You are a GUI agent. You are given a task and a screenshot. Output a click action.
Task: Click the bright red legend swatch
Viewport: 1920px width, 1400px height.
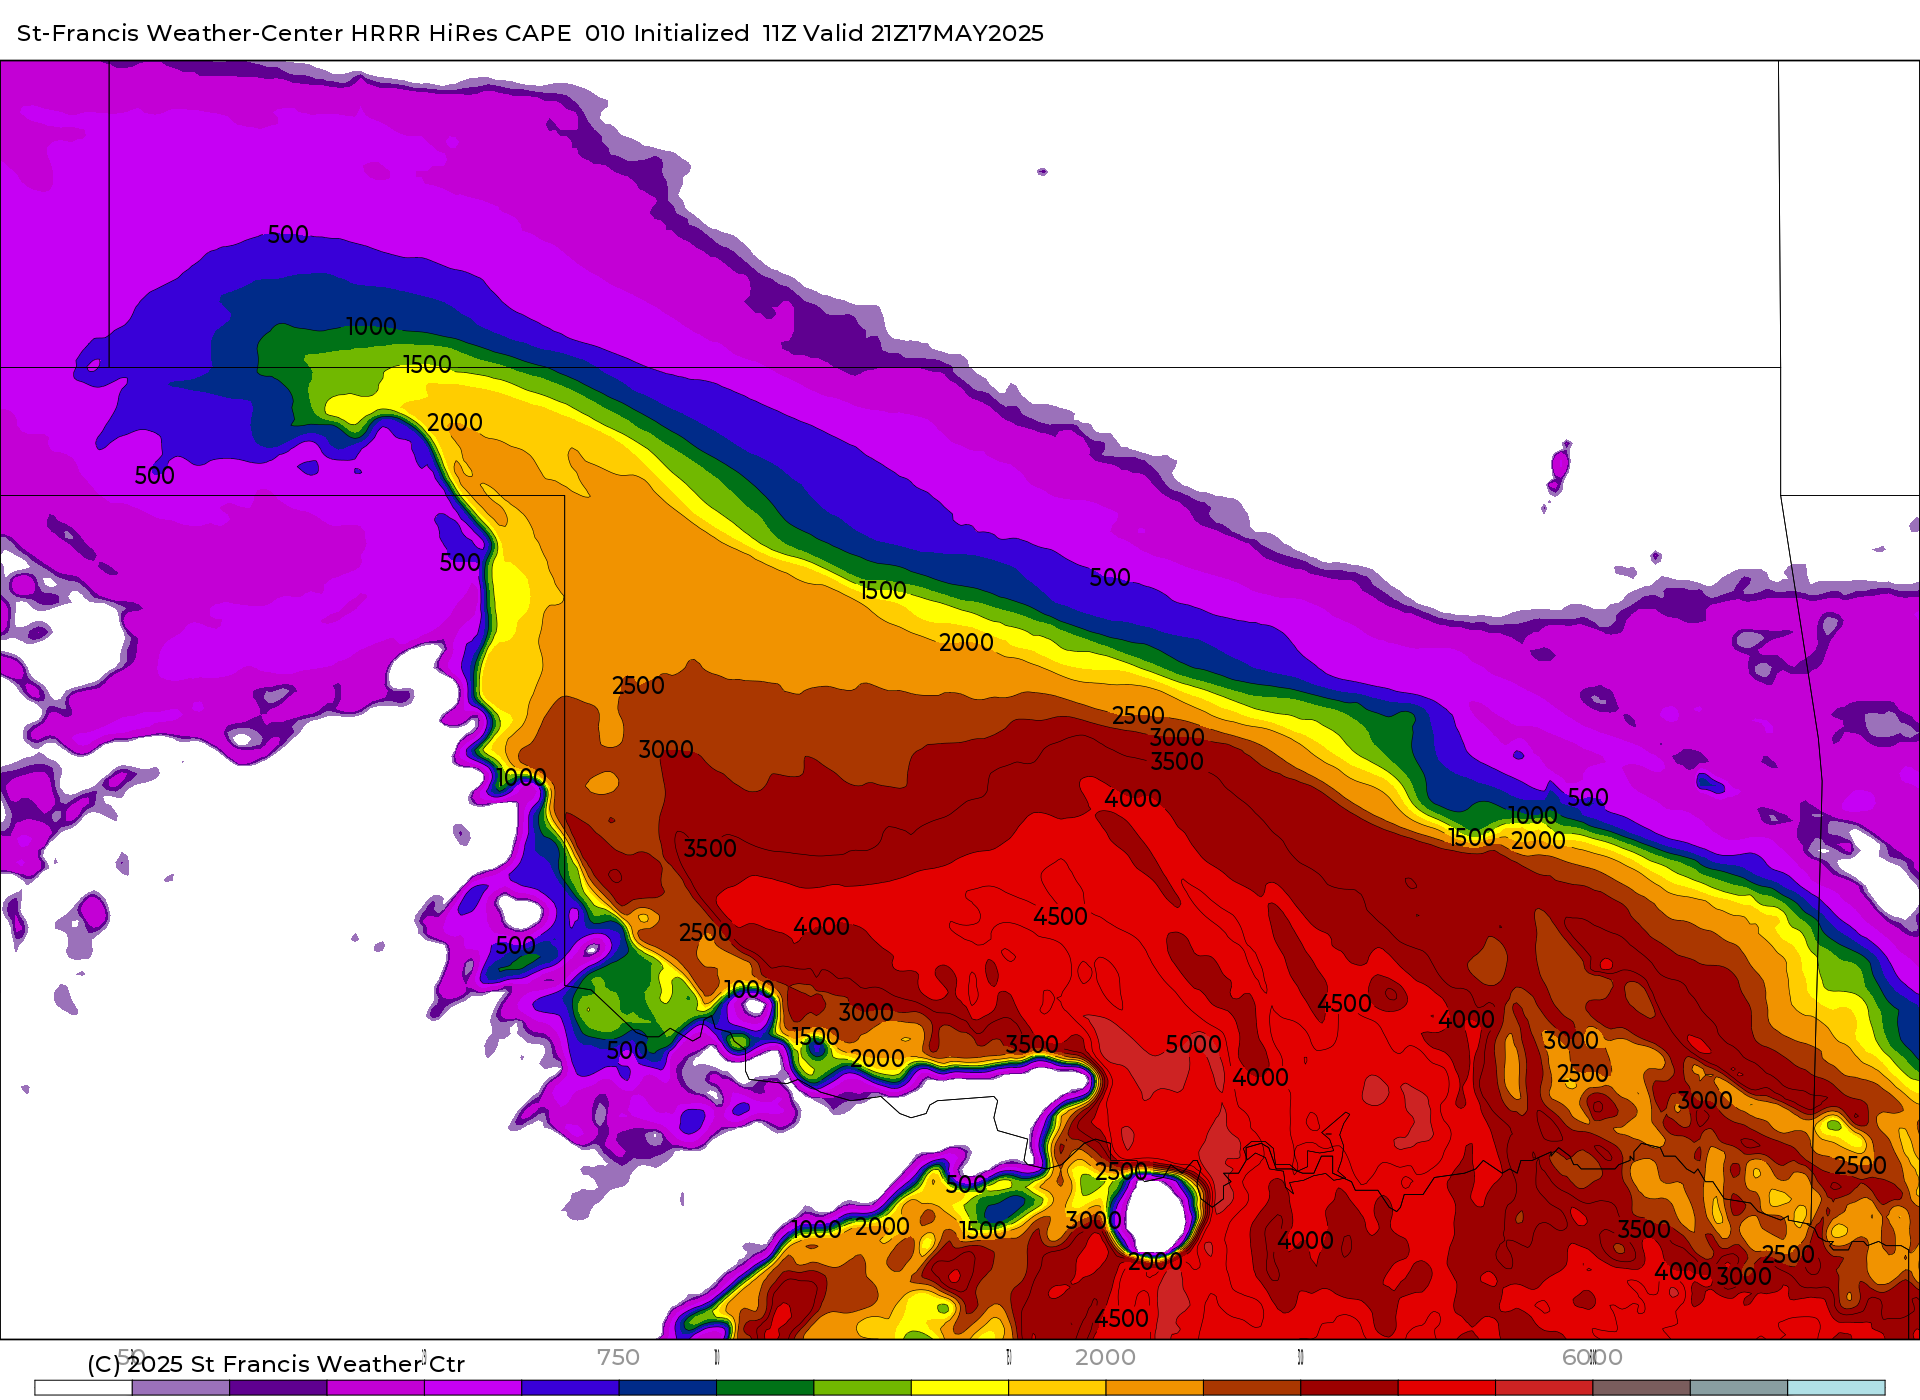[1446, 1388]
